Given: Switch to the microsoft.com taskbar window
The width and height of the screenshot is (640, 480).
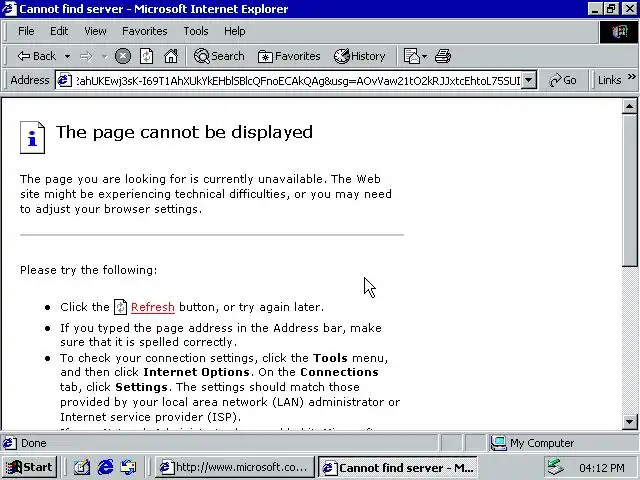Looking at the screenshot, I should [234, 467].
